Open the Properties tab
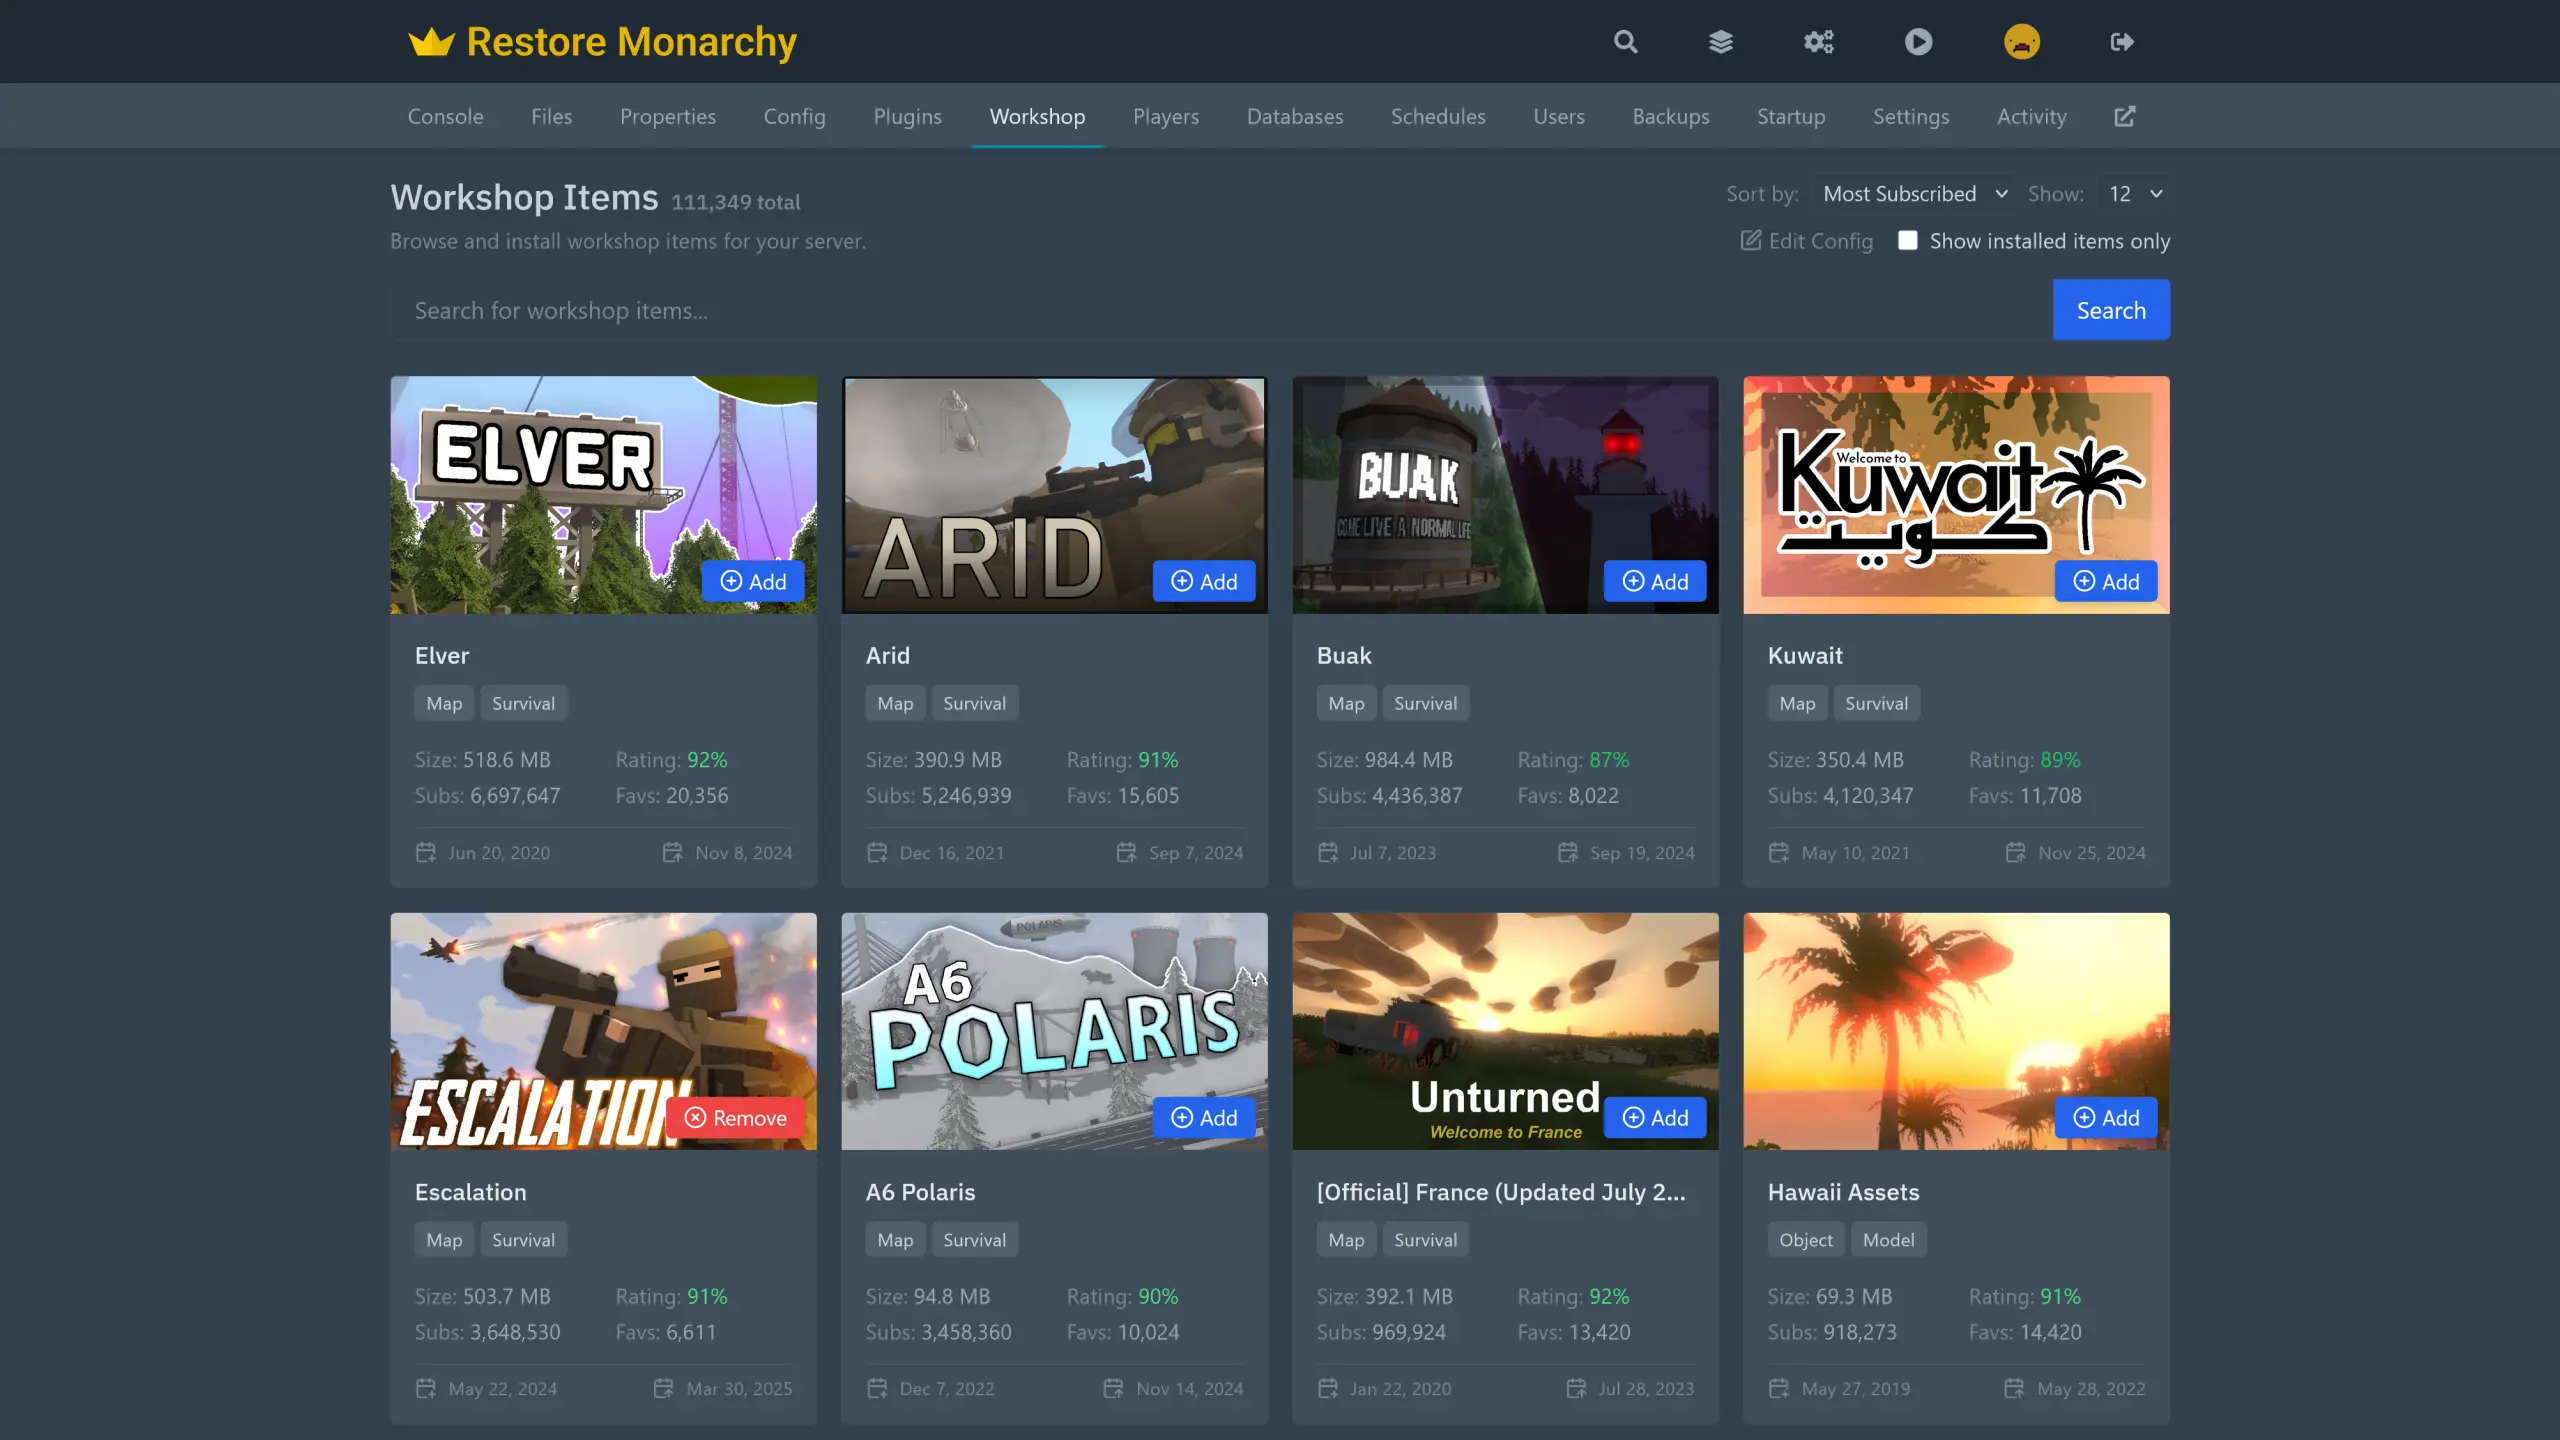 click(x=668, y=116)
